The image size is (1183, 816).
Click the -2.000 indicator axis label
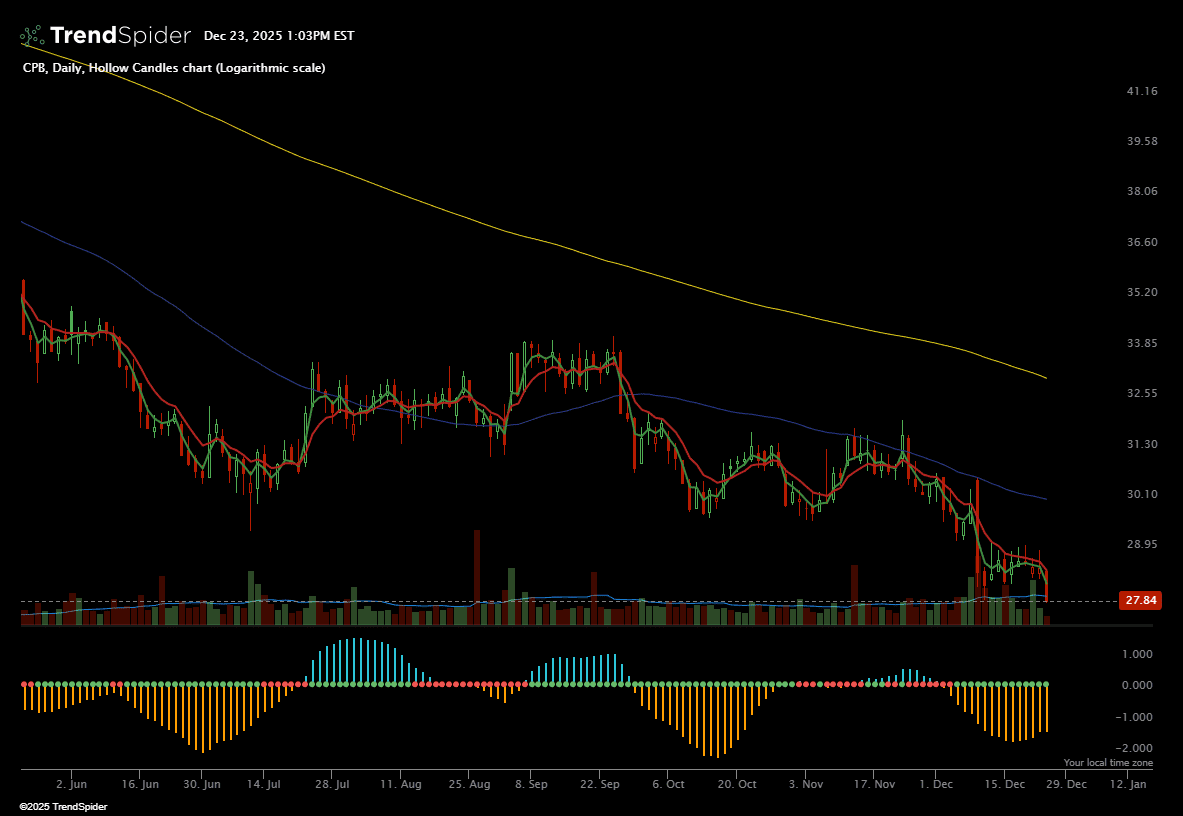point(1138,749)
